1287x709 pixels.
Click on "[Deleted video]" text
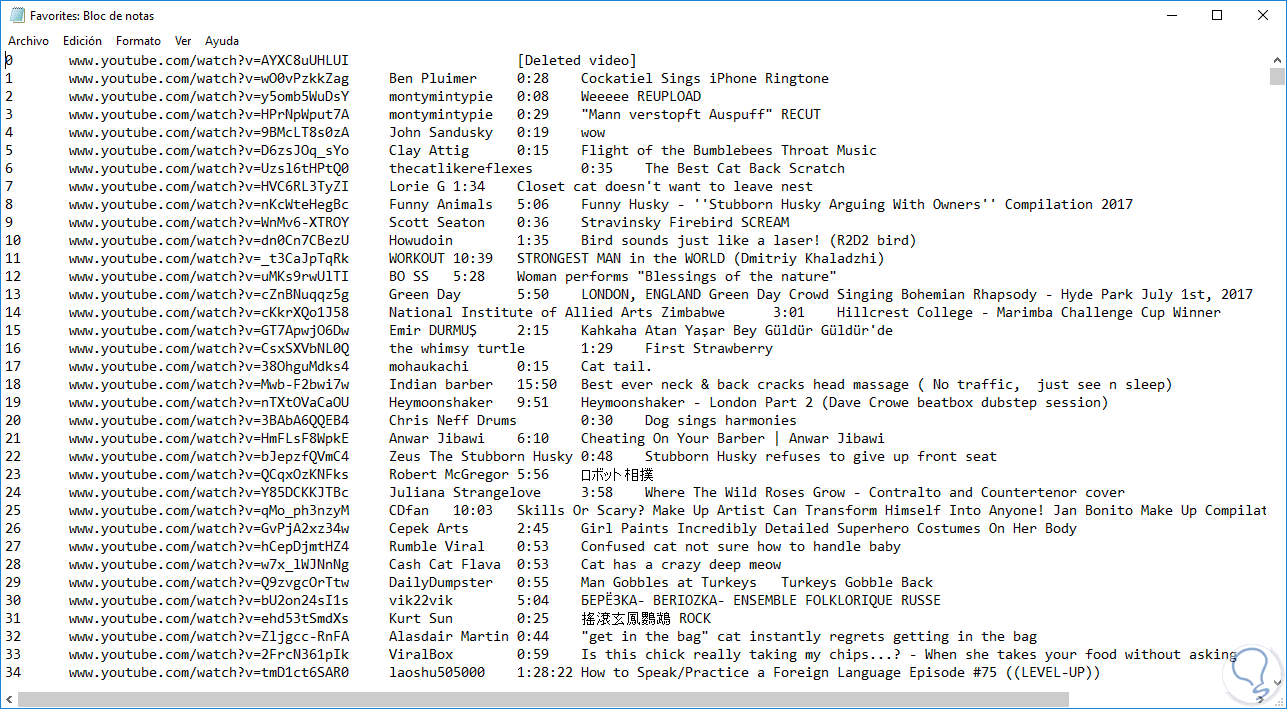pos(577,60)
